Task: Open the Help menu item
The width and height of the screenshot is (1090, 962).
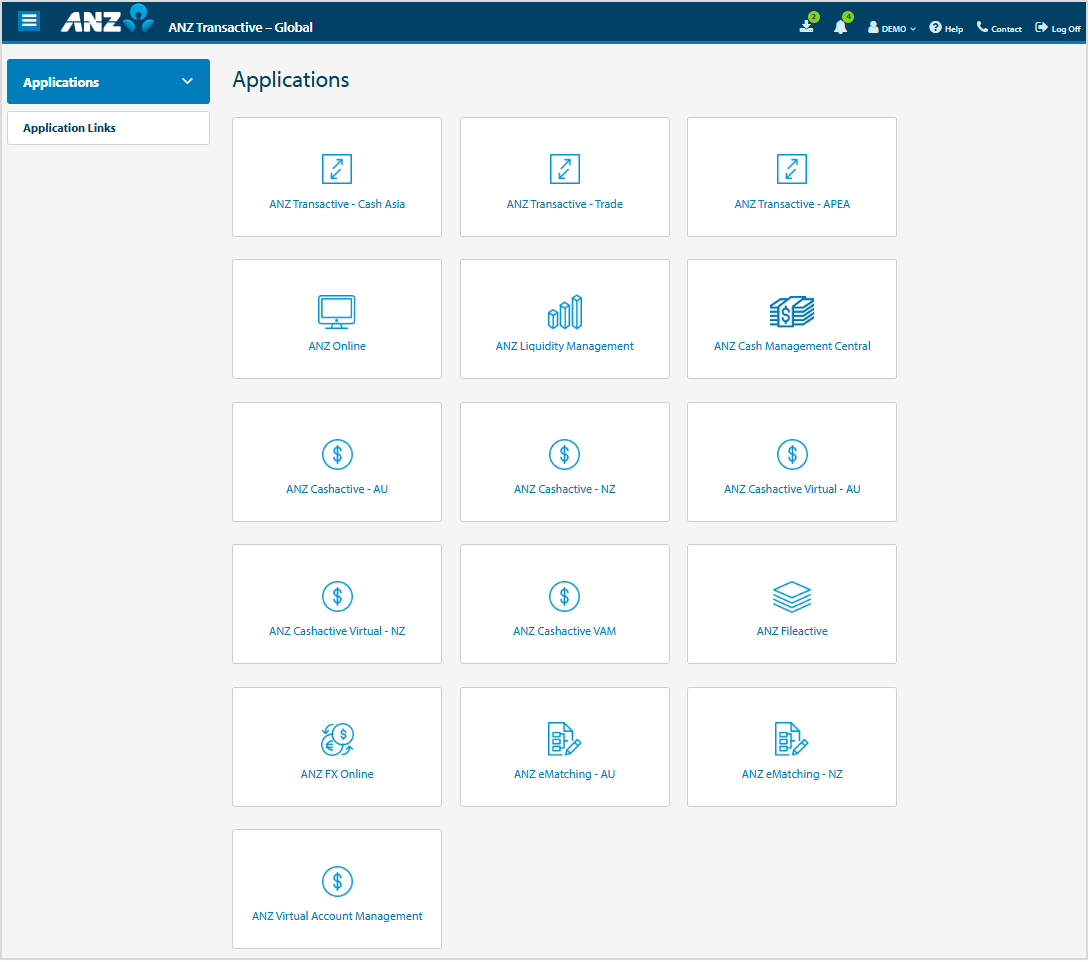Action: [x=946, y=28]
